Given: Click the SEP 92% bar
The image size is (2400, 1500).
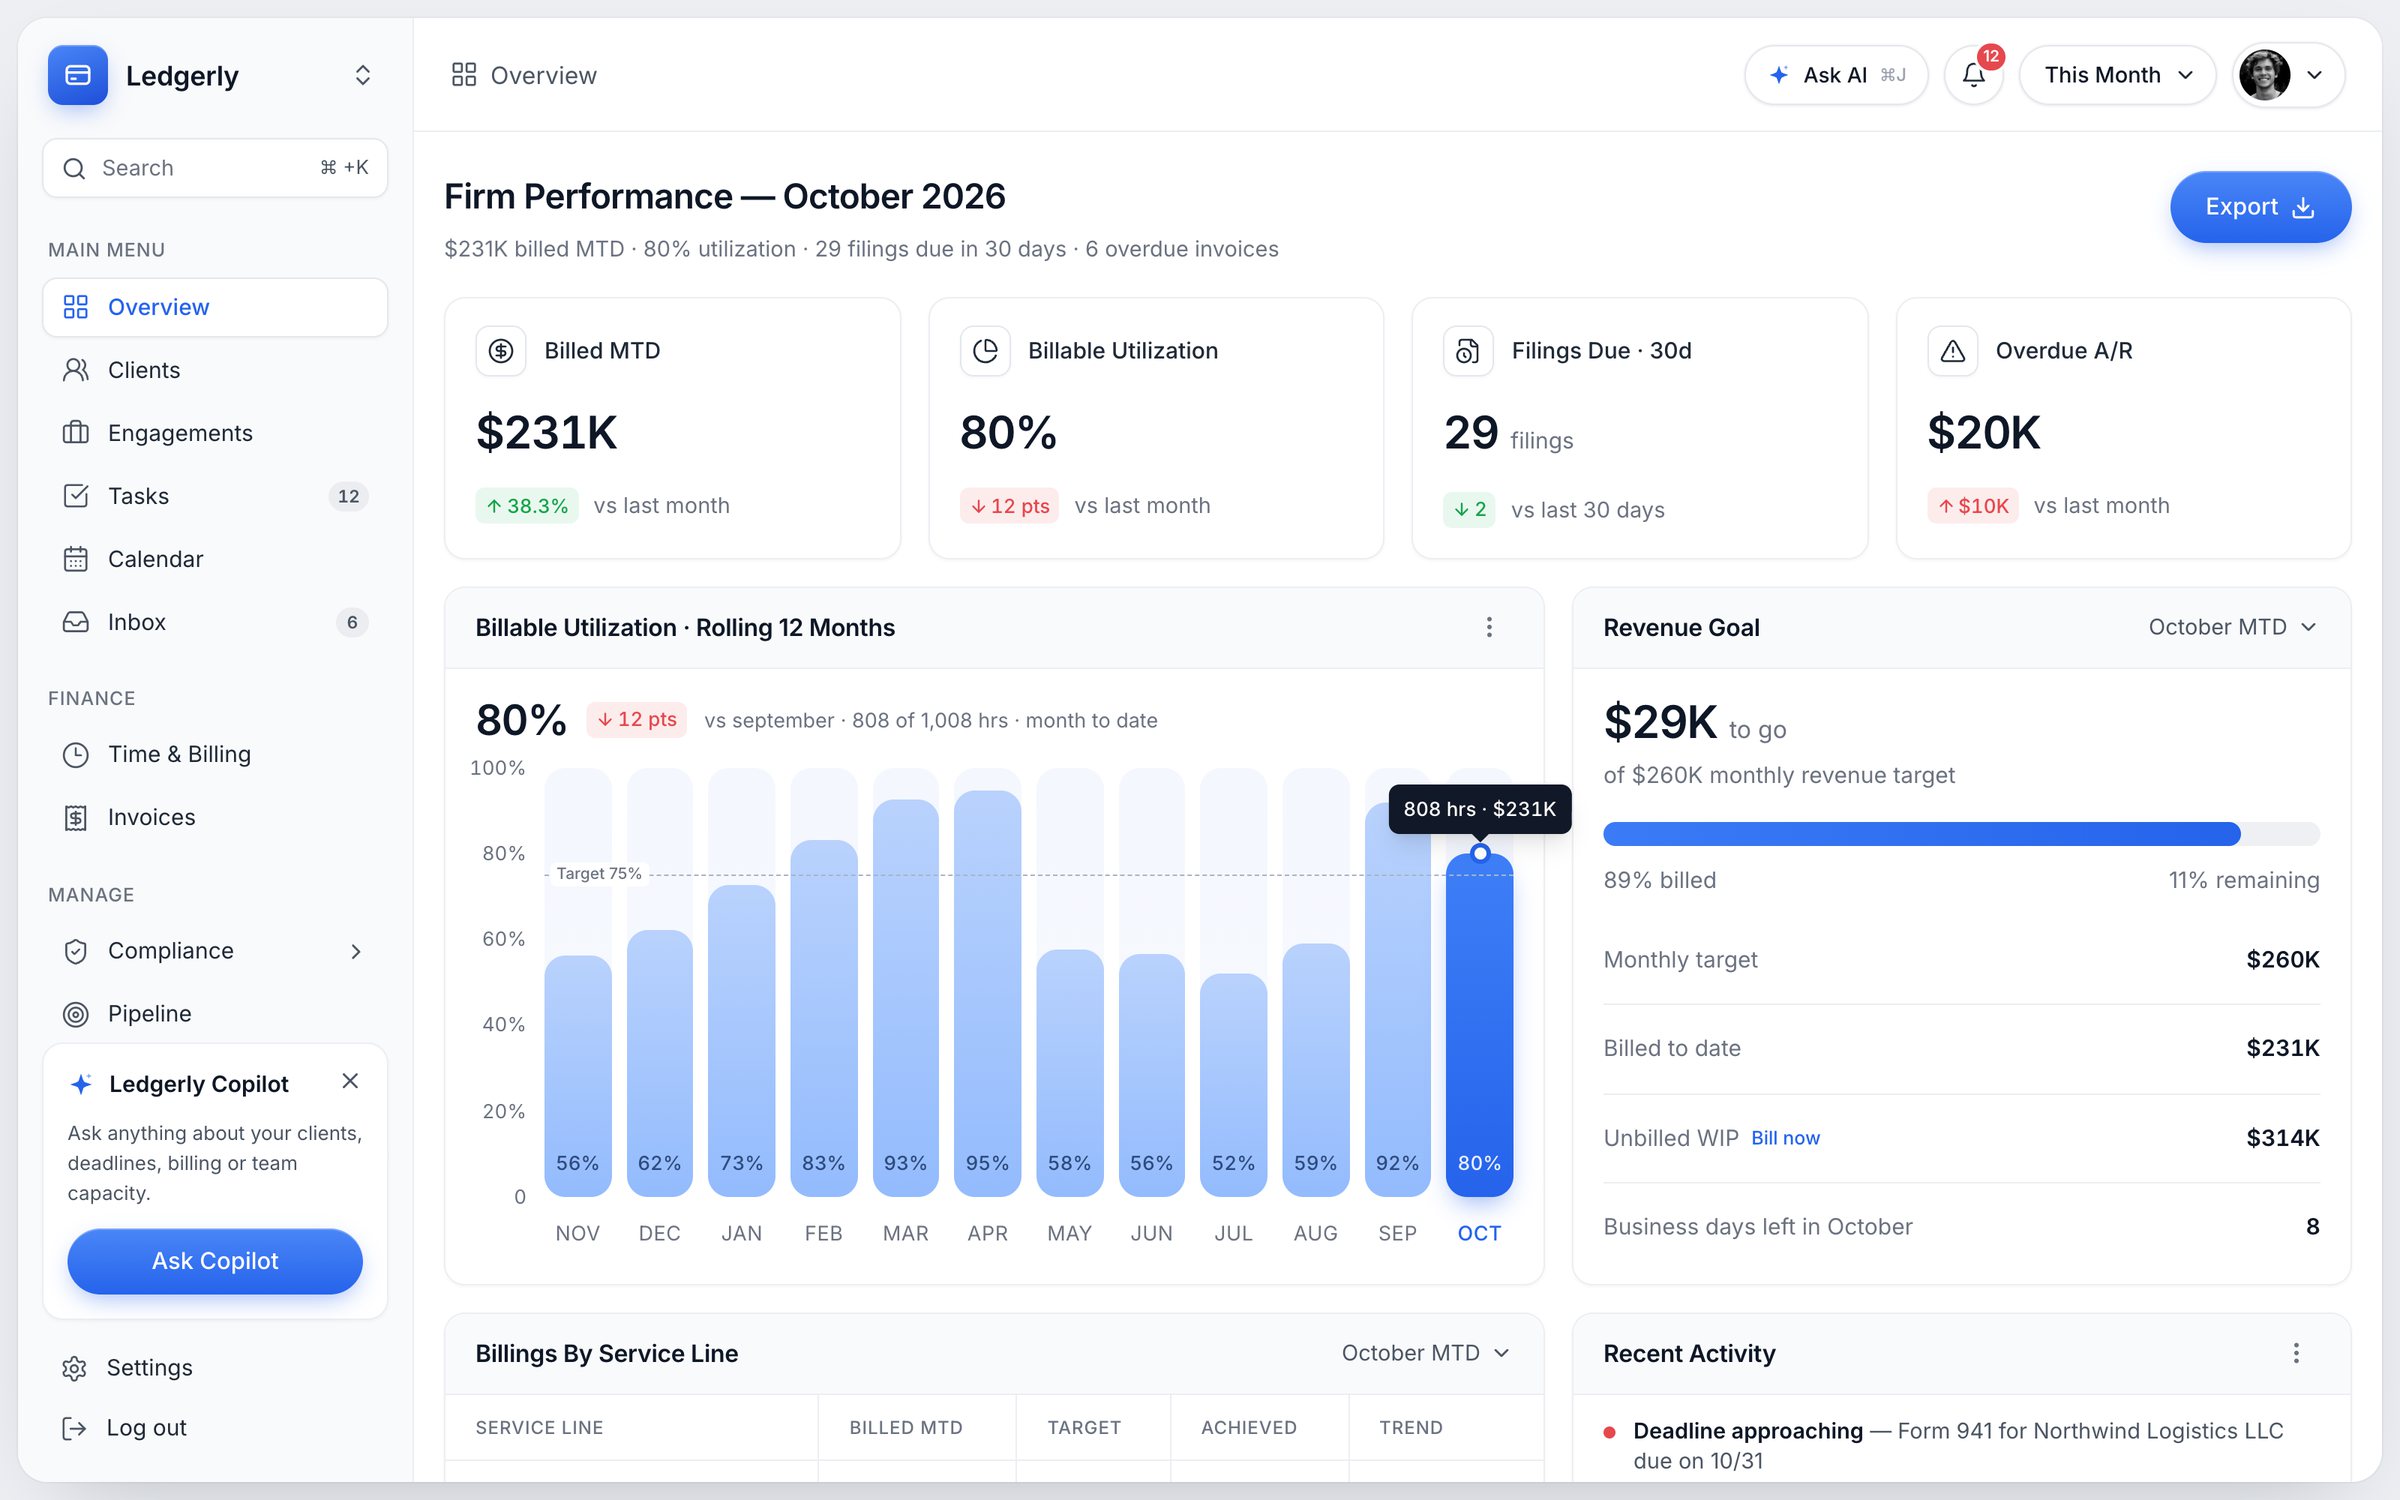Looking at the screenshot, I should pos(1397,1000).
